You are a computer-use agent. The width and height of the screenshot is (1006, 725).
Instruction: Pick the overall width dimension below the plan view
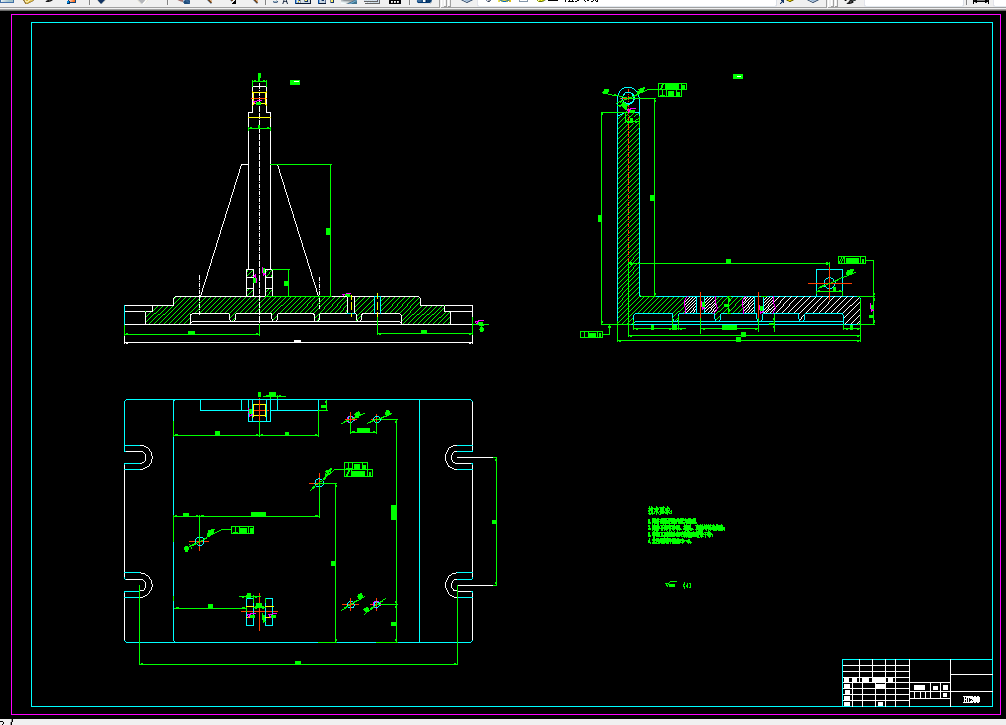click(x=298, y=663)
